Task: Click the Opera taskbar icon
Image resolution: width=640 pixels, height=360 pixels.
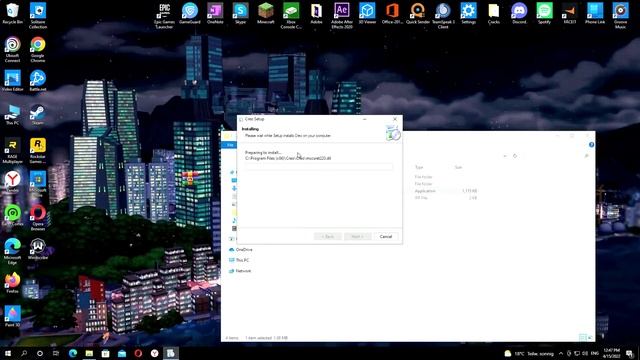Action: click(x=138, y=353)
